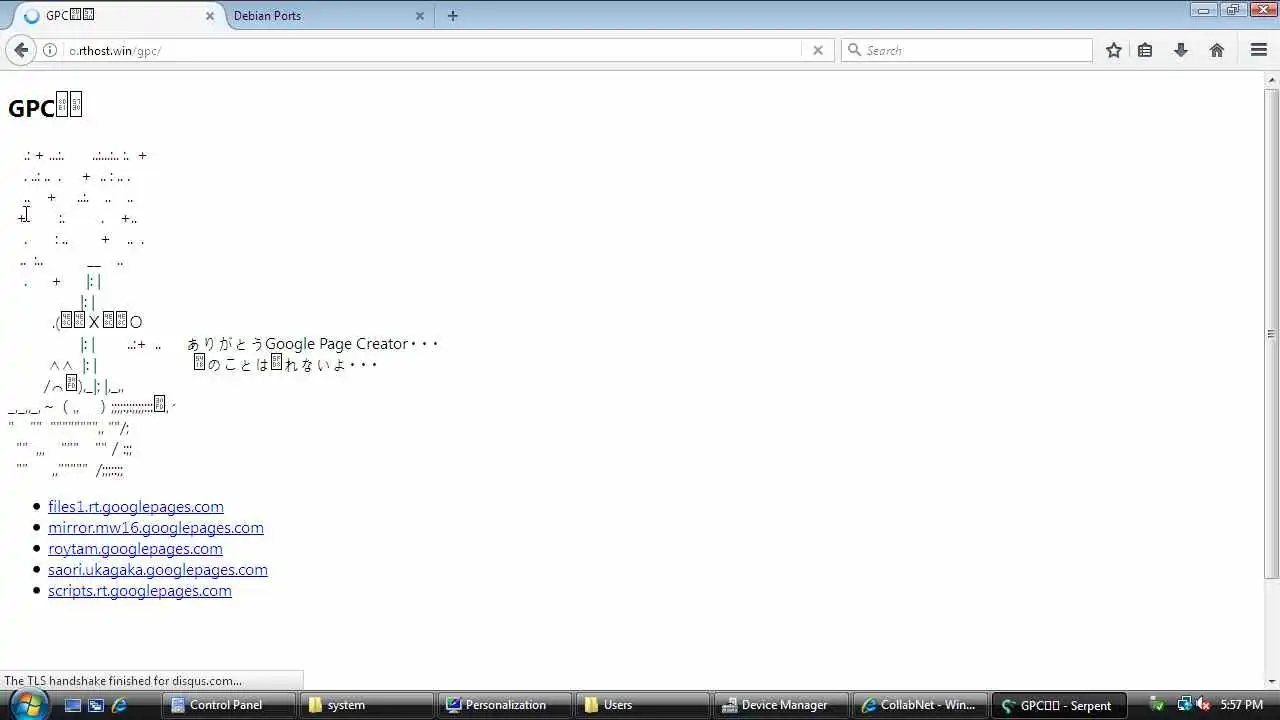Open files1.rt.googlepages.com link
Image resolution: width=1280 pixels, height=720 pixels.
pyautogui.click(x=136, y=507)
